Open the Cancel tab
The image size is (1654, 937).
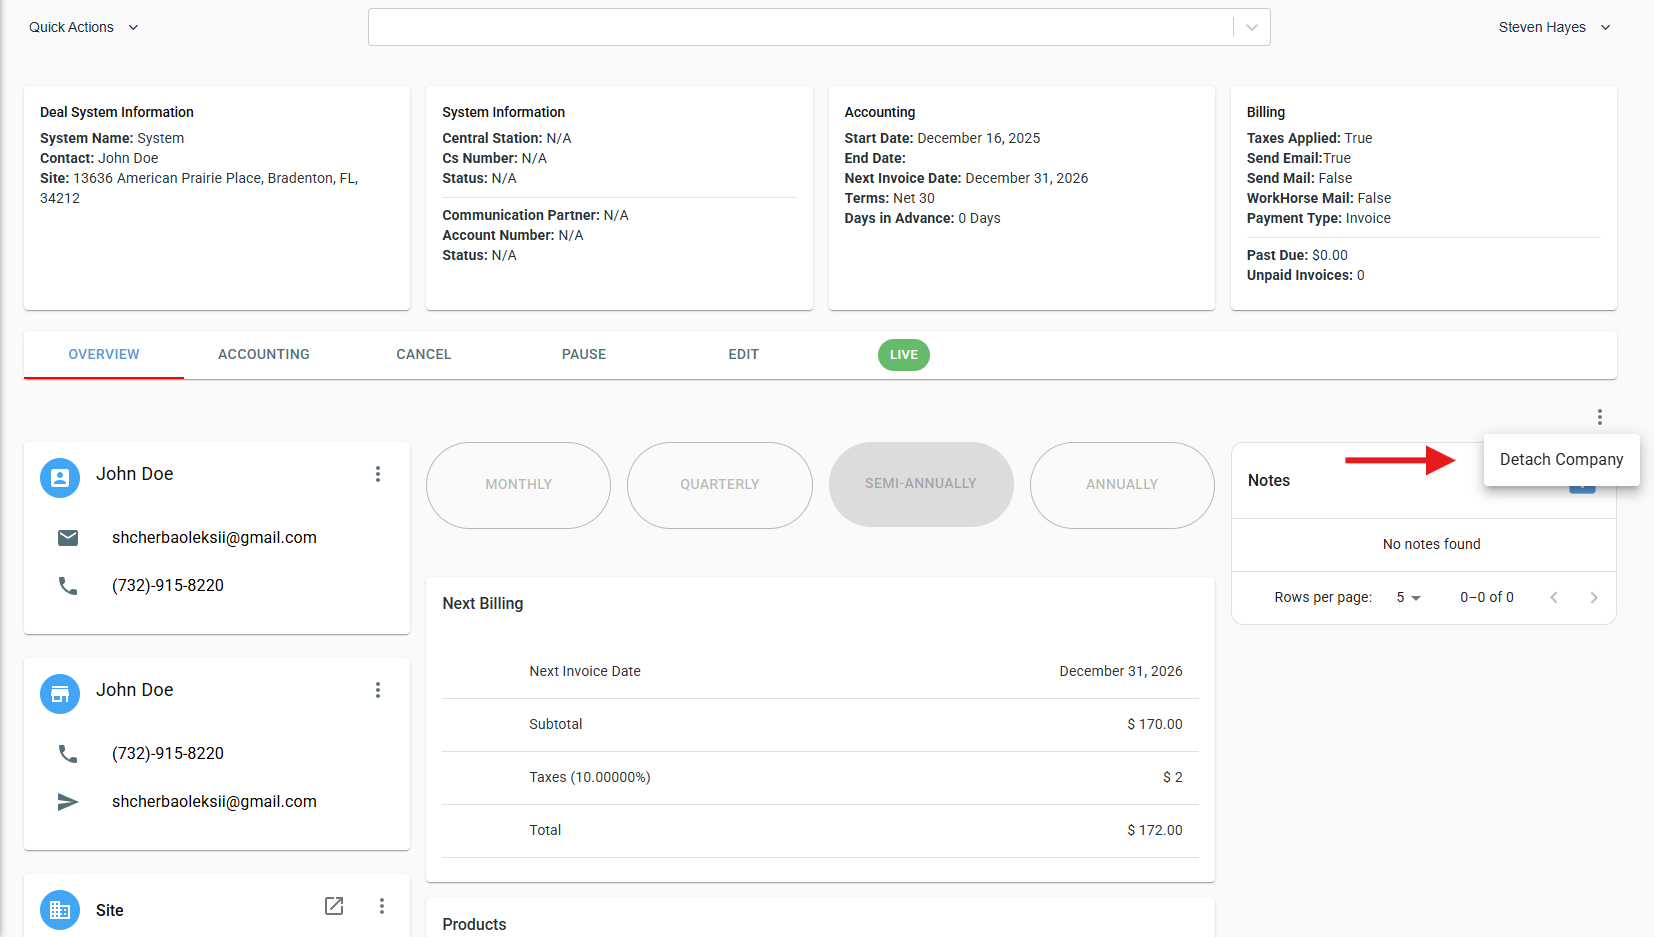pos(424,355)
